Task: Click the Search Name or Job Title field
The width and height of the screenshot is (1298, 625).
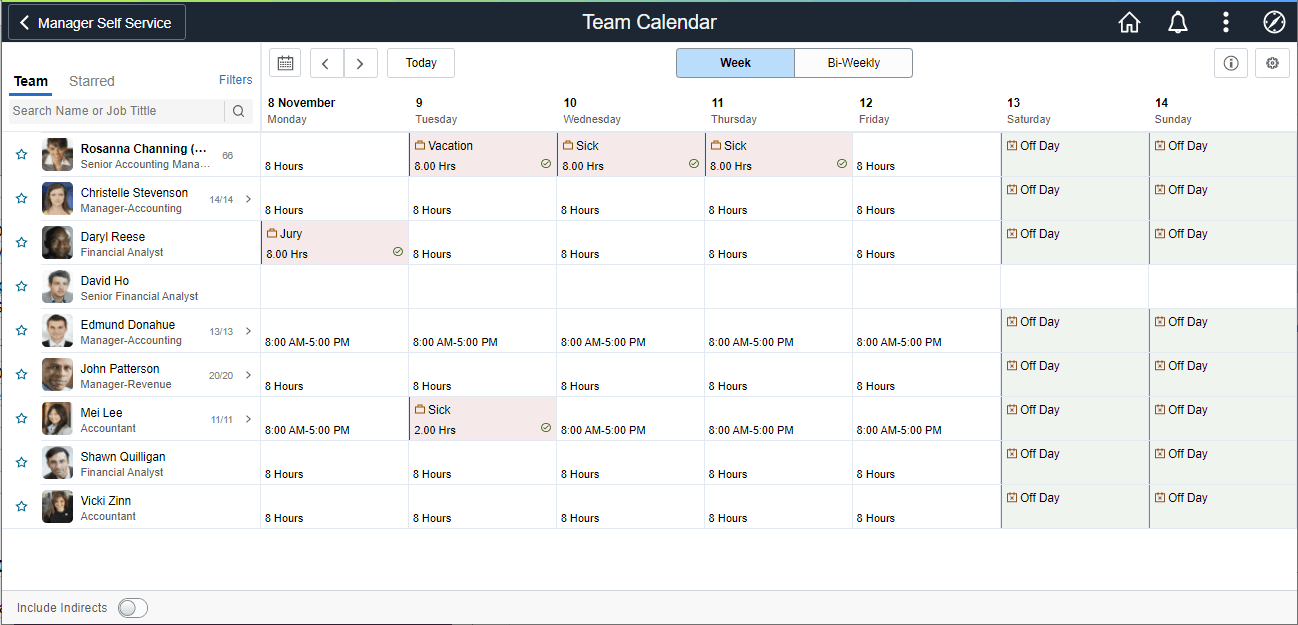Action: pyautogui.click(x=115, y=111)
